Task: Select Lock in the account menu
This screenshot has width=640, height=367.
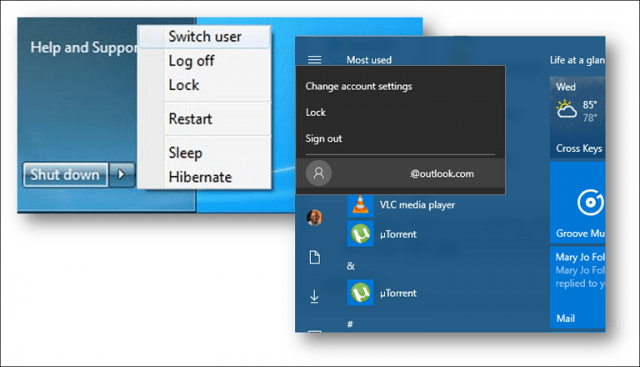Action: pos(316,113)
